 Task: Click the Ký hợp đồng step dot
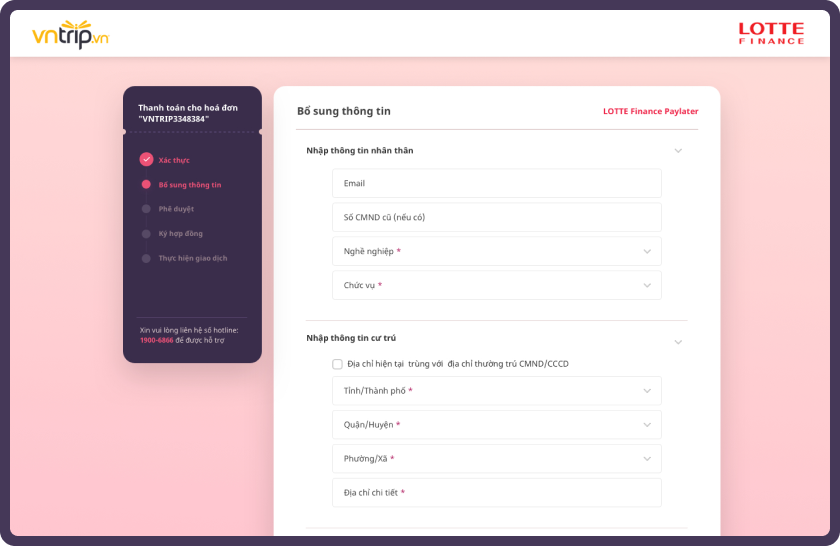pos(146,234)
